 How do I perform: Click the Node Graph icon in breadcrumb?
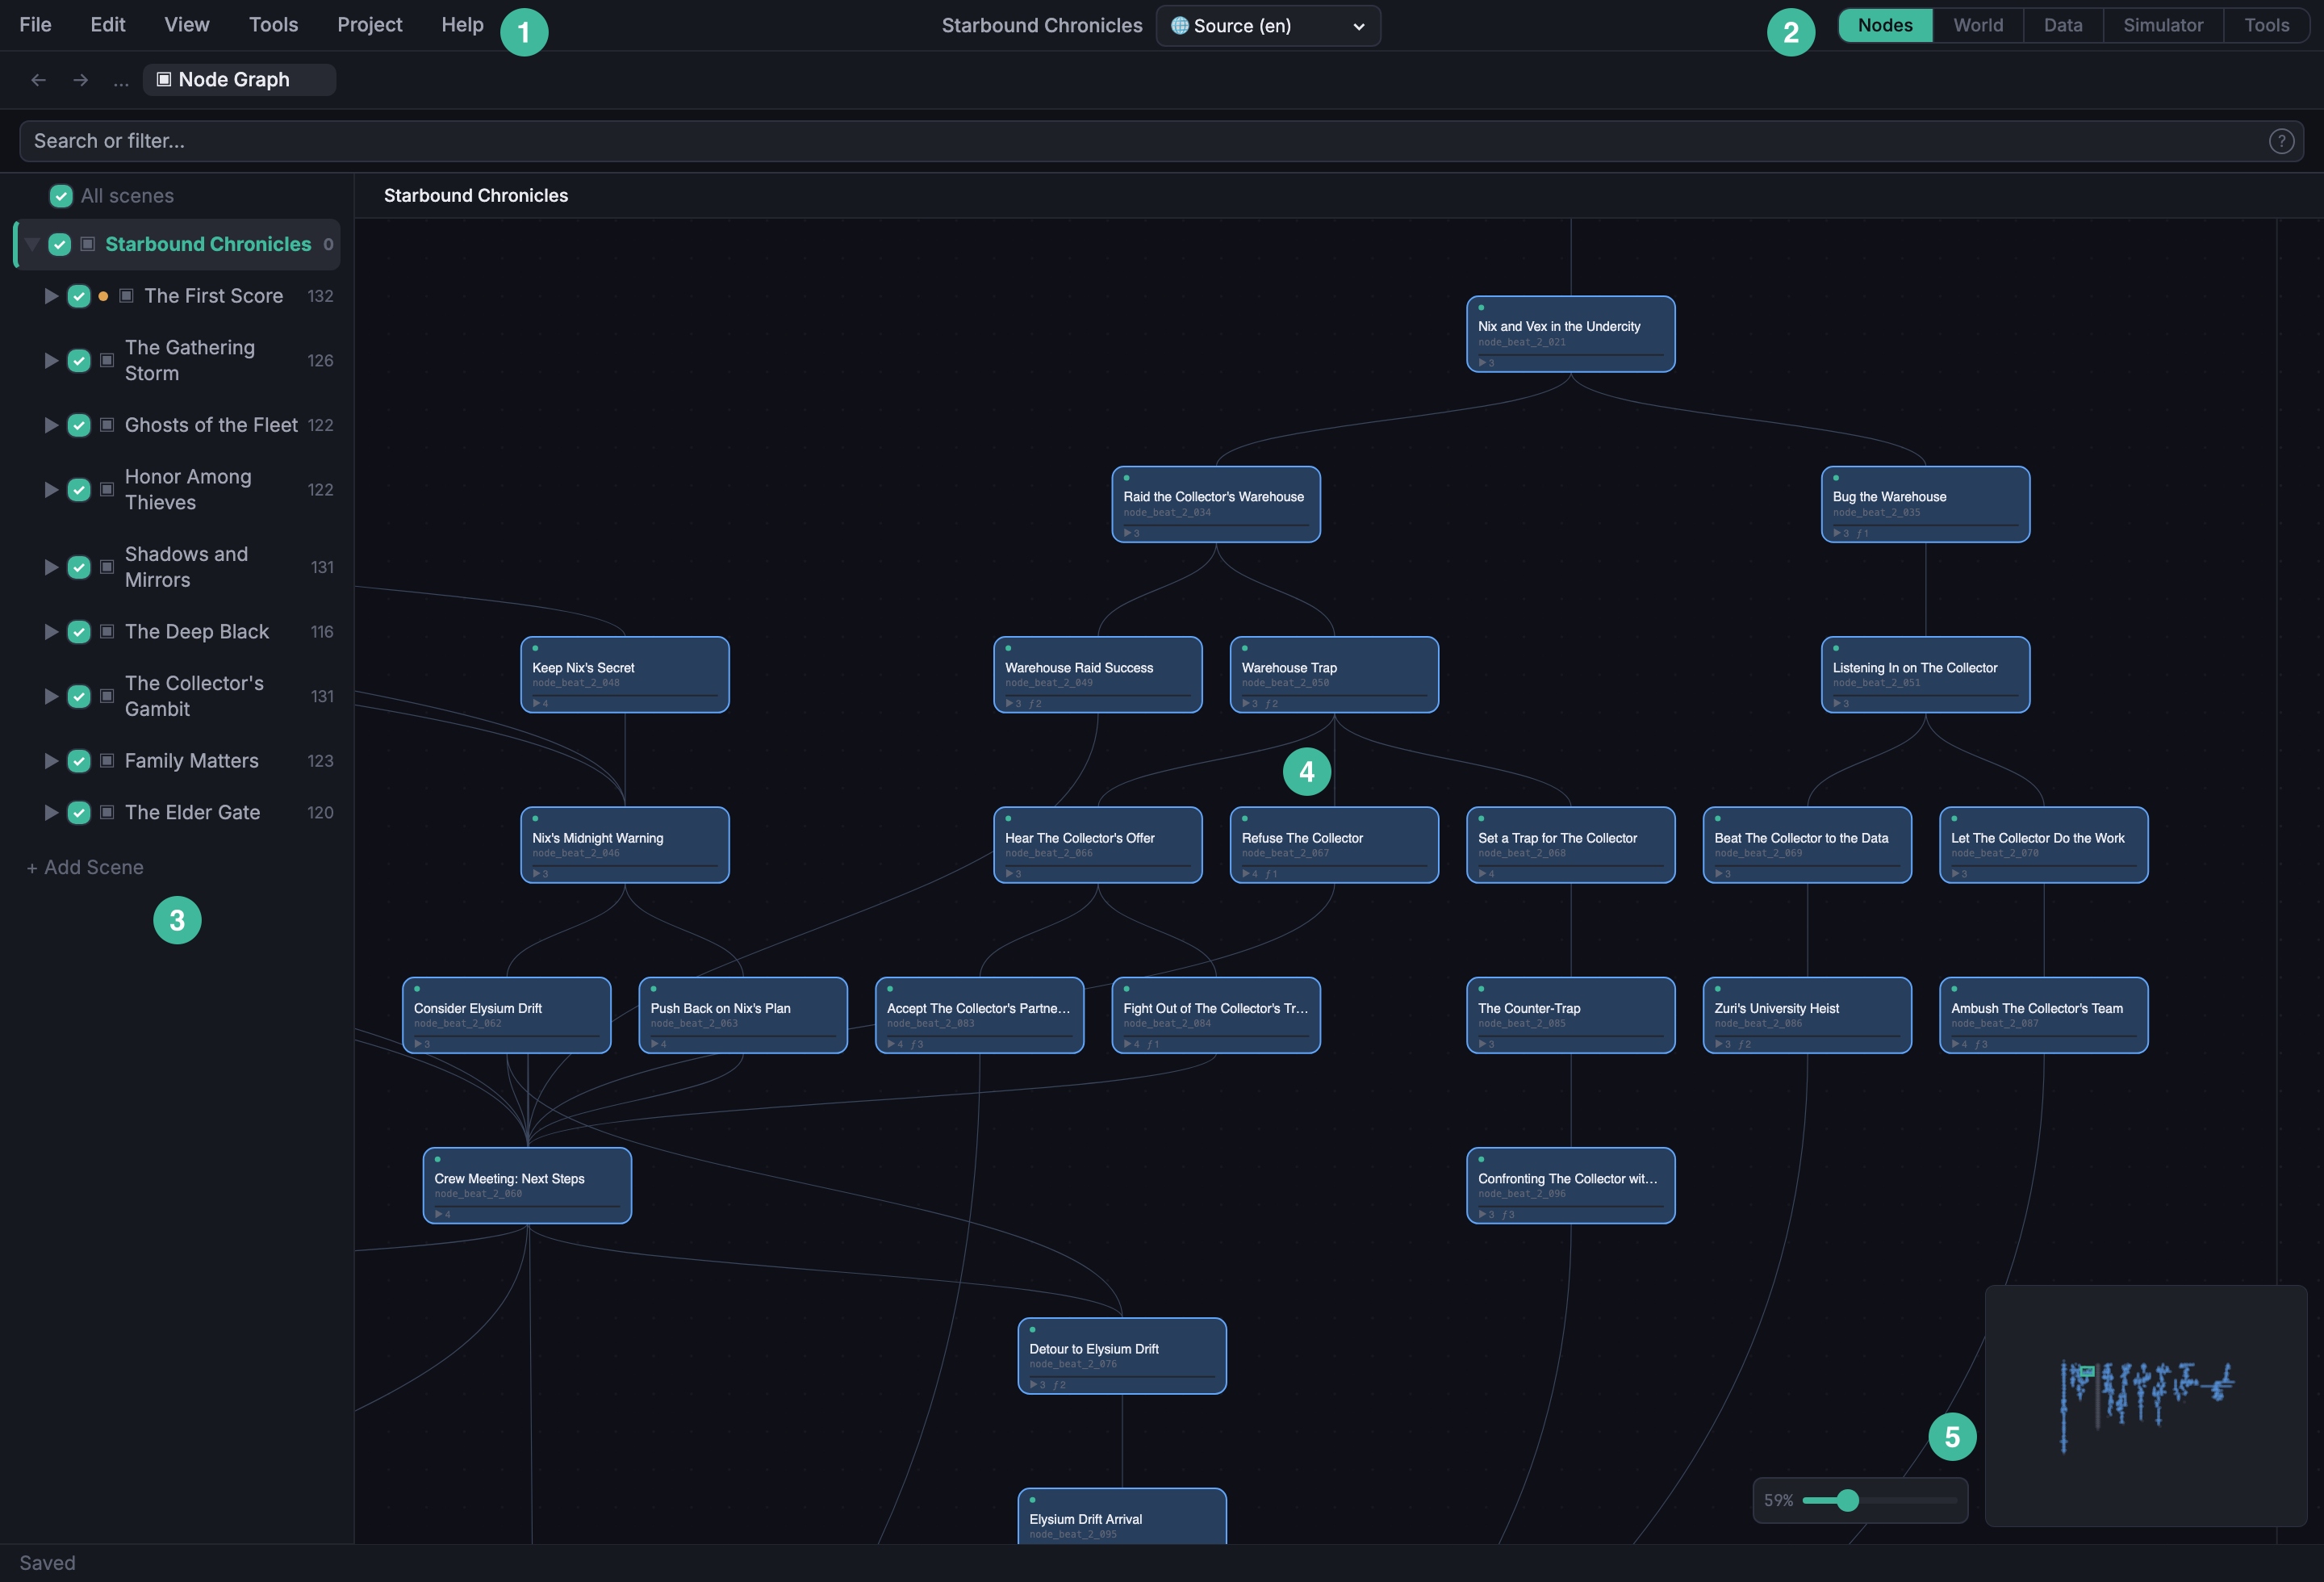click(164, 79)
